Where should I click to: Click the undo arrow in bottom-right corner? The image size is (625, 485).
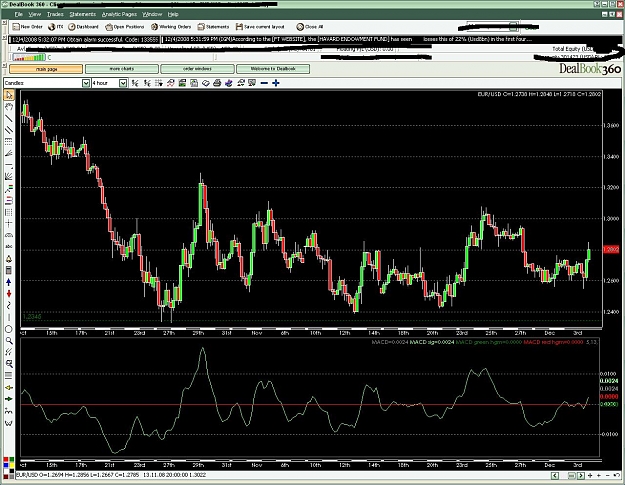click(x=618, y=475)
